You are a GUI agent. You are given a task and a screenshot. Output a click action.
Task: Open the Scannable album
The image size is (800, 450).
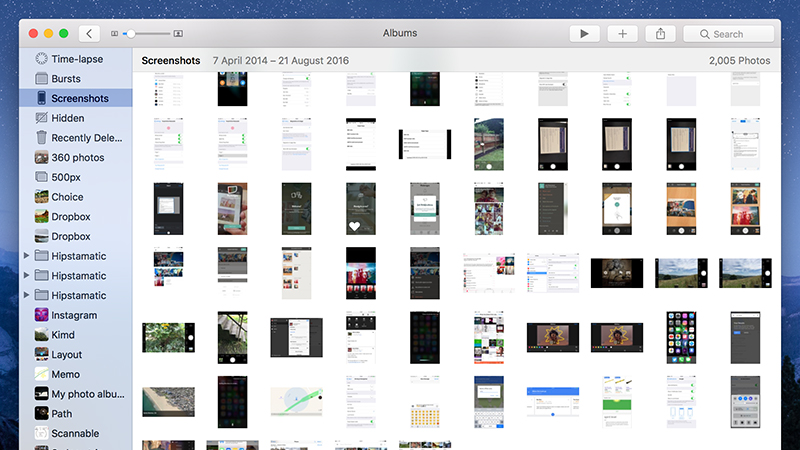pos(76,433)
